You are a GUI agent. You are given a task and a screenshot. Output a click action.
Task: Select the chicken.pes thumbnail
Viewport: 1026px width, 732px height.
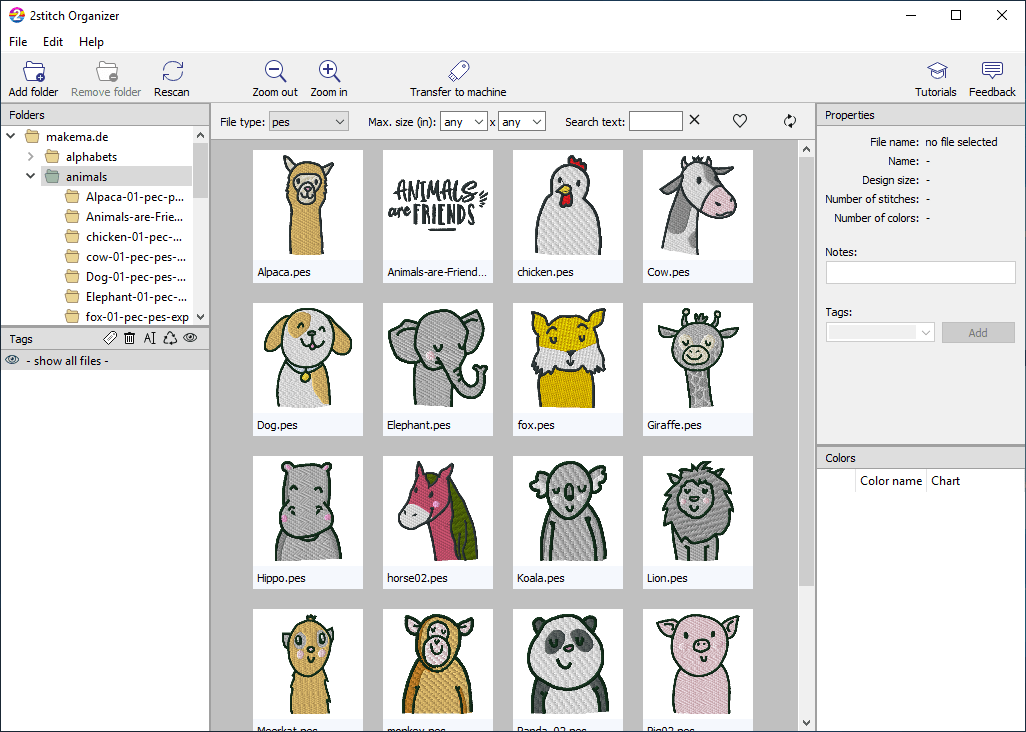[x=568, y=217]
